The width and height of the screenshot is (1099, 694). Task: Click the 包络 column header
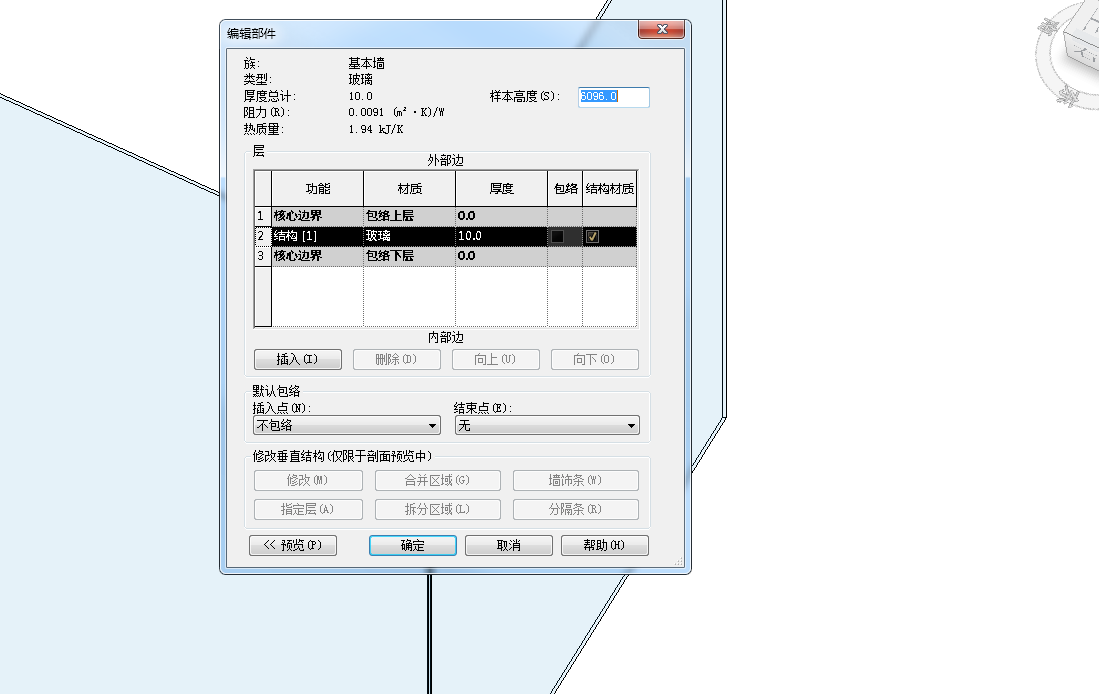pos(565,189)
